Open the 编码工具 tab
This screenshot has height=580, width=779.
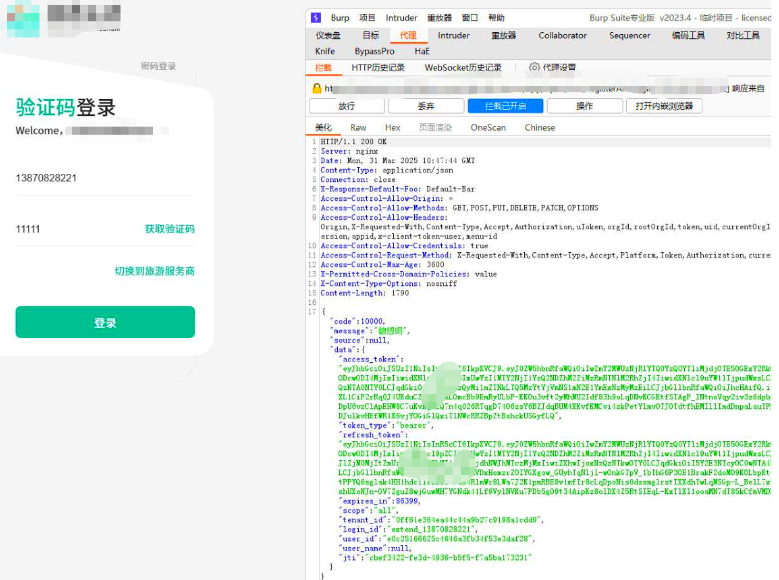[688, 35]
